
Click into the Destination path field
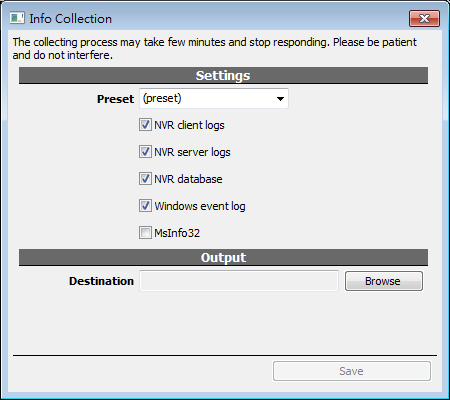(239, 281)
